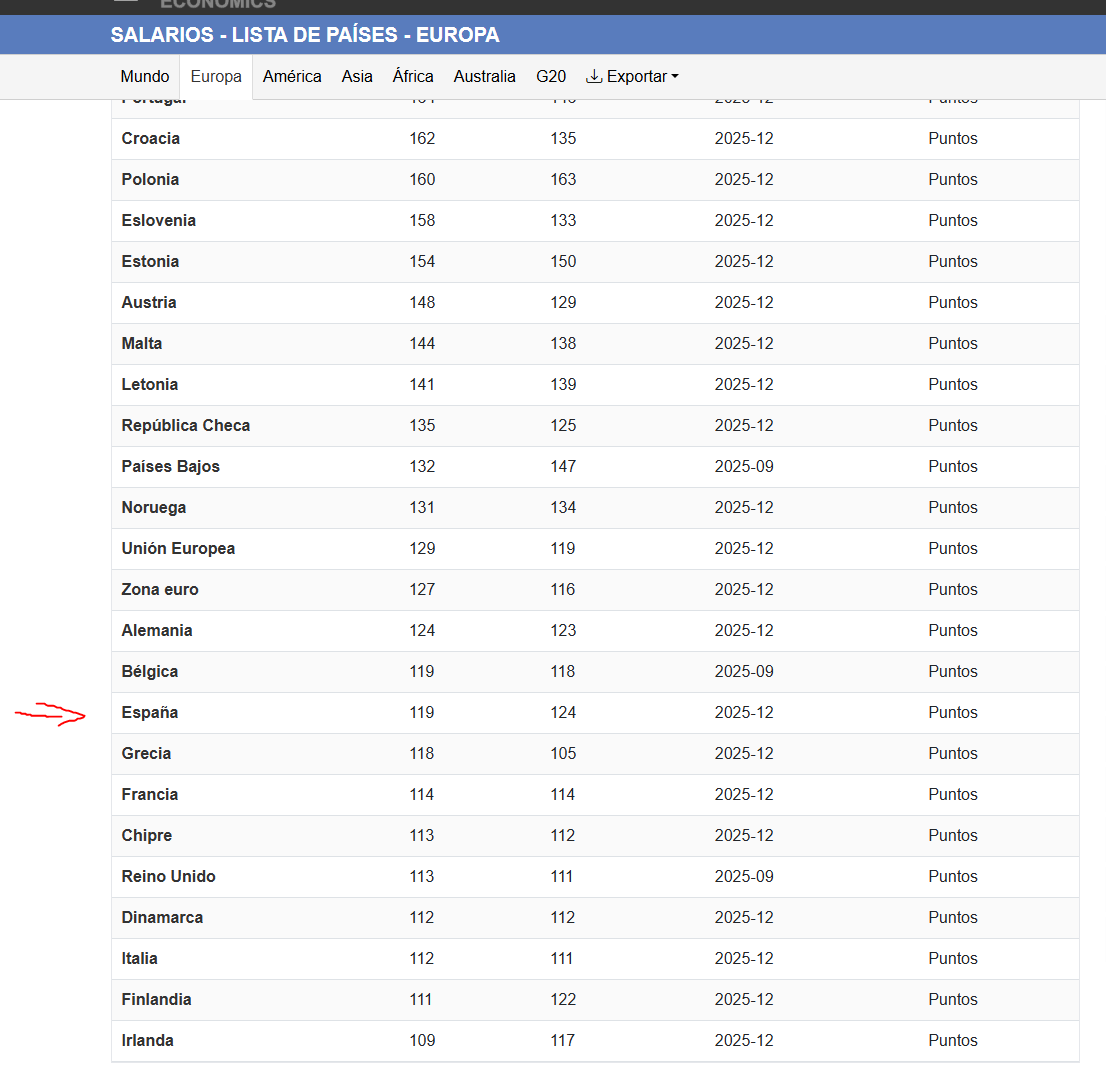Open the Finlandia country link

click(157, 998)
